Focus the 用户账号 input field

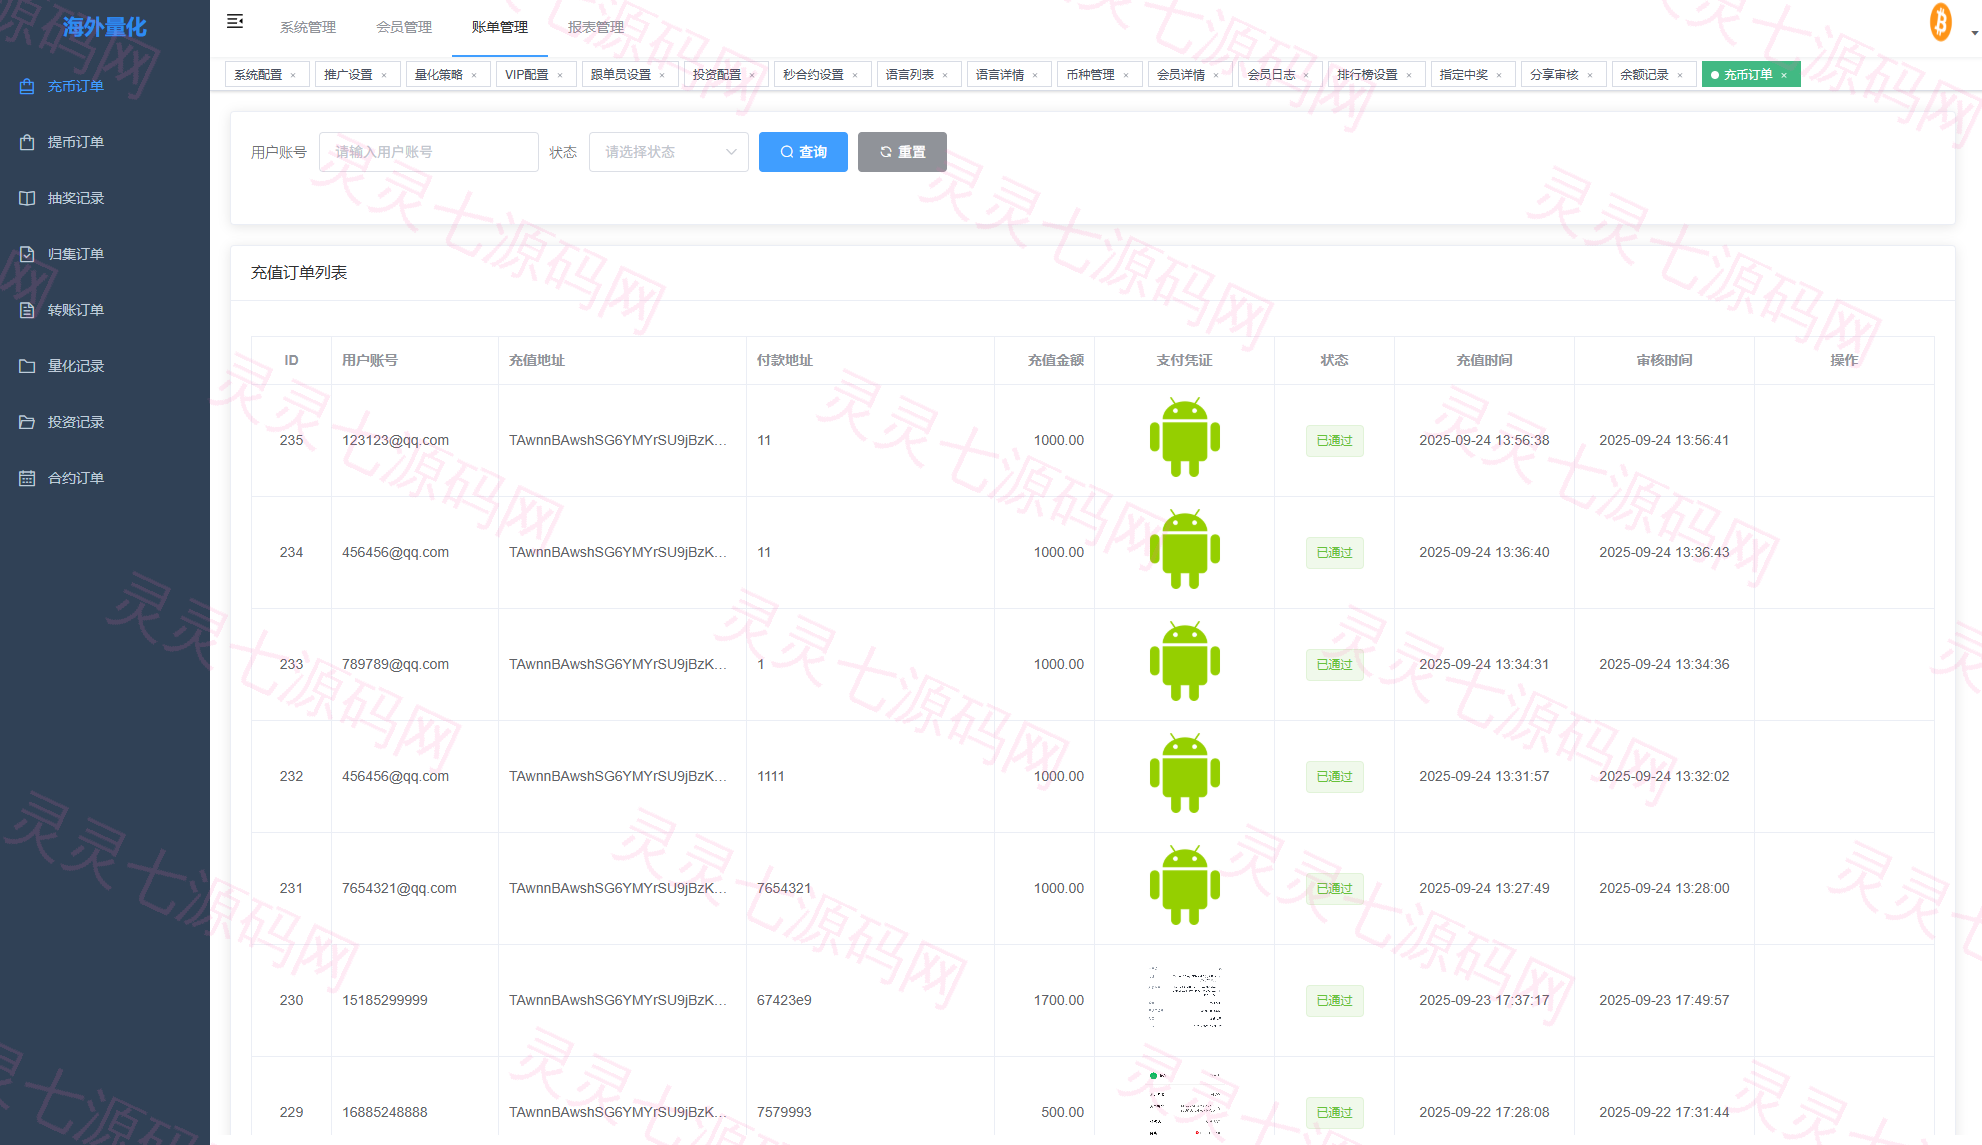pos(428,152)
